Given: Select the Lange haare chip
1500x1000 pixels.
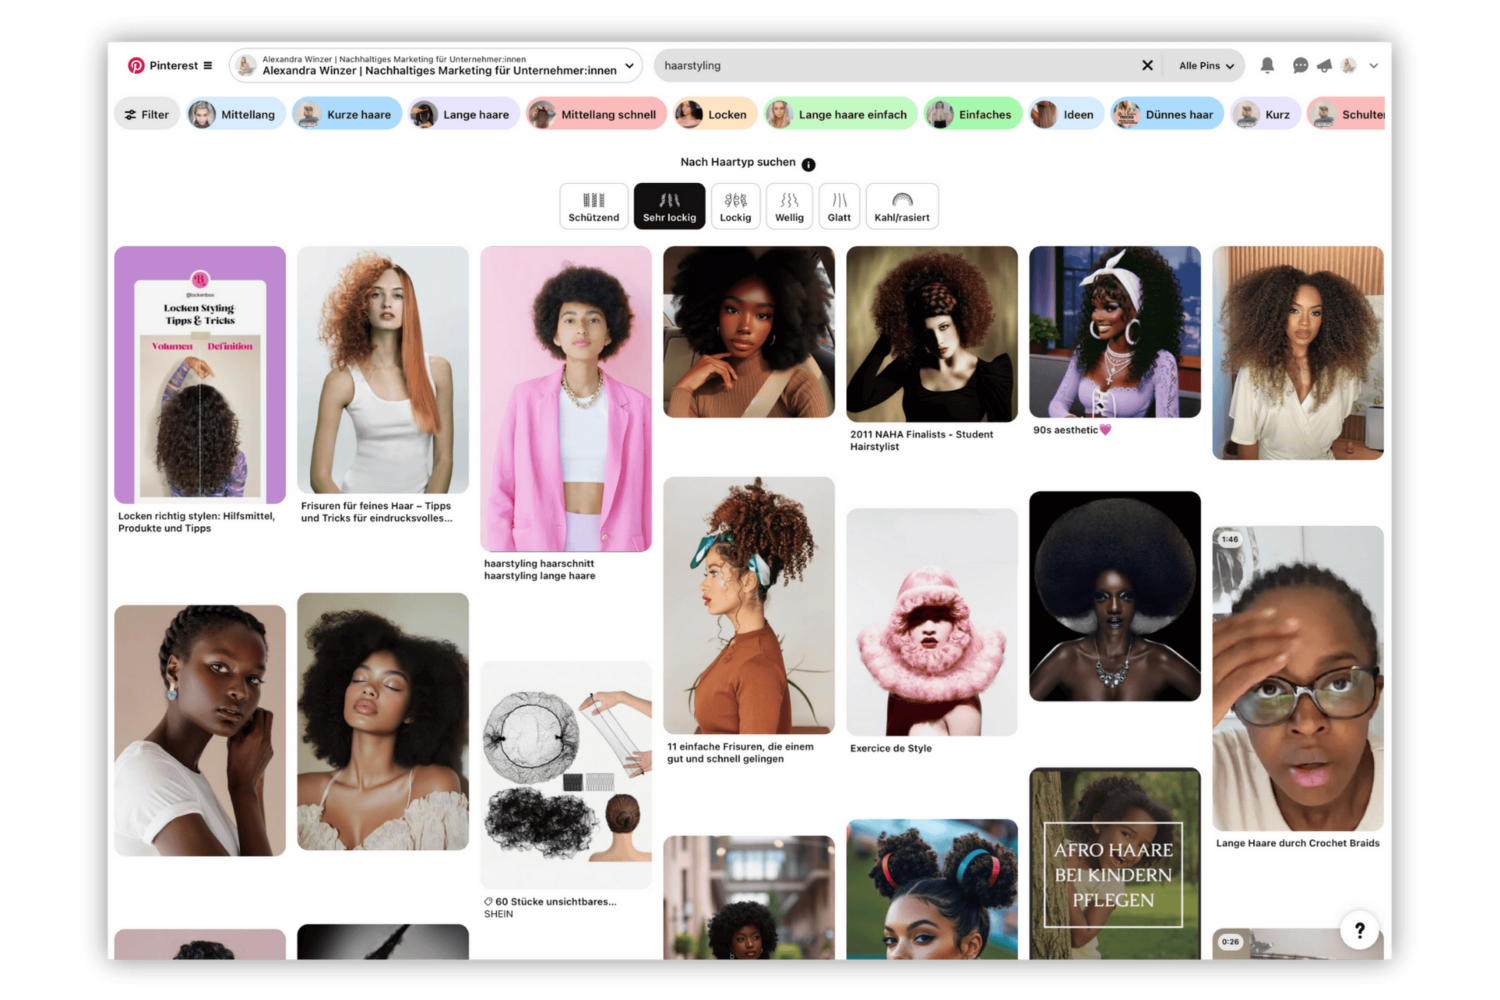Looking at the screenshot, I should pos(464,115).
